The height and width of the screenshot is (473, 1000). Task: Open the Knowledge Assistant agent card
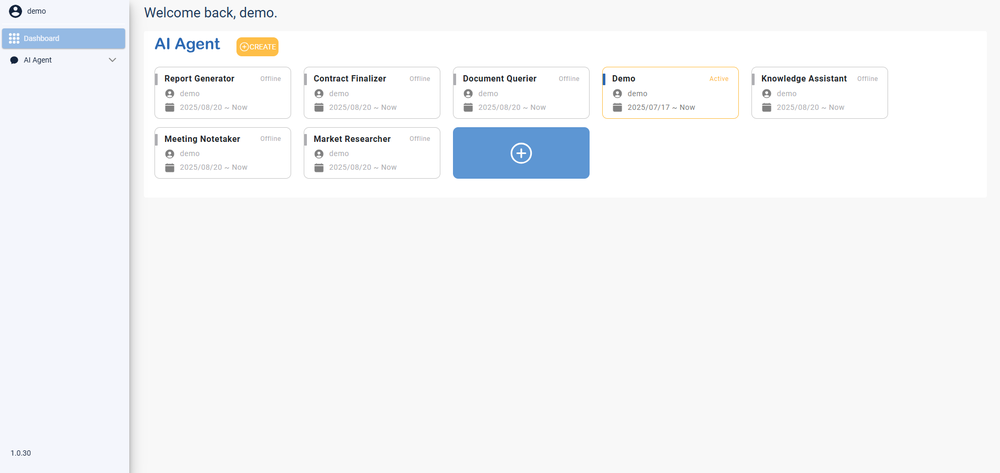click(x=820, y=92)
